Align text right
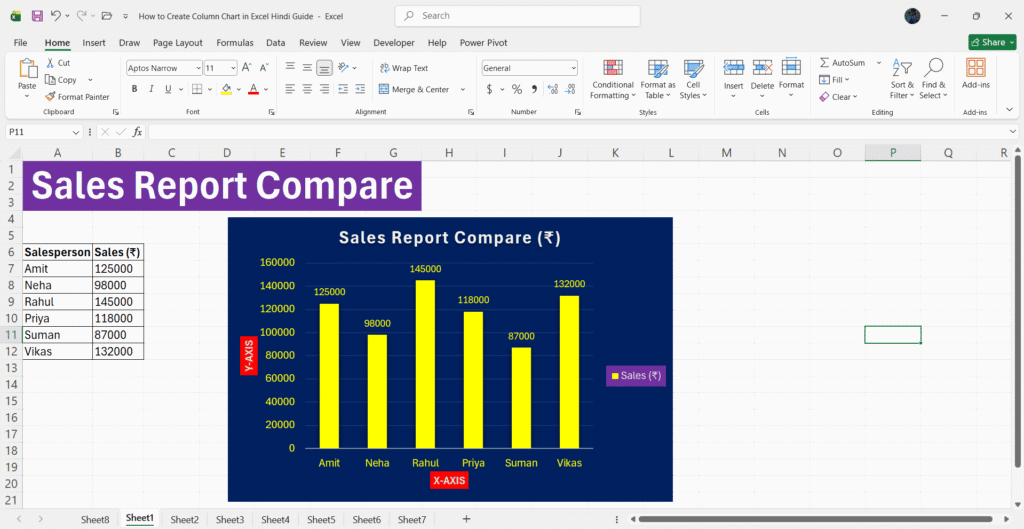 [324, 89]
